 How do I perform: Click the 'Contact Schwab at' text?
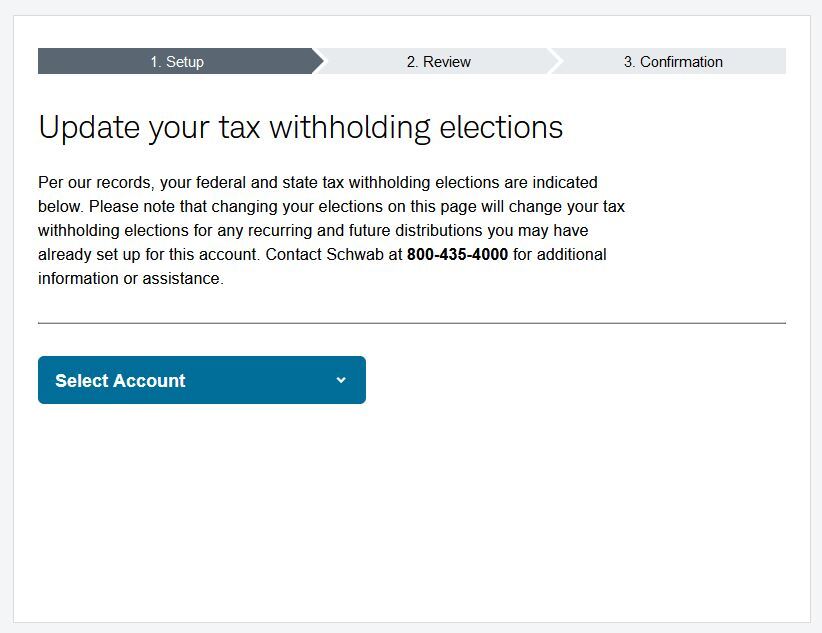(334, 255)
